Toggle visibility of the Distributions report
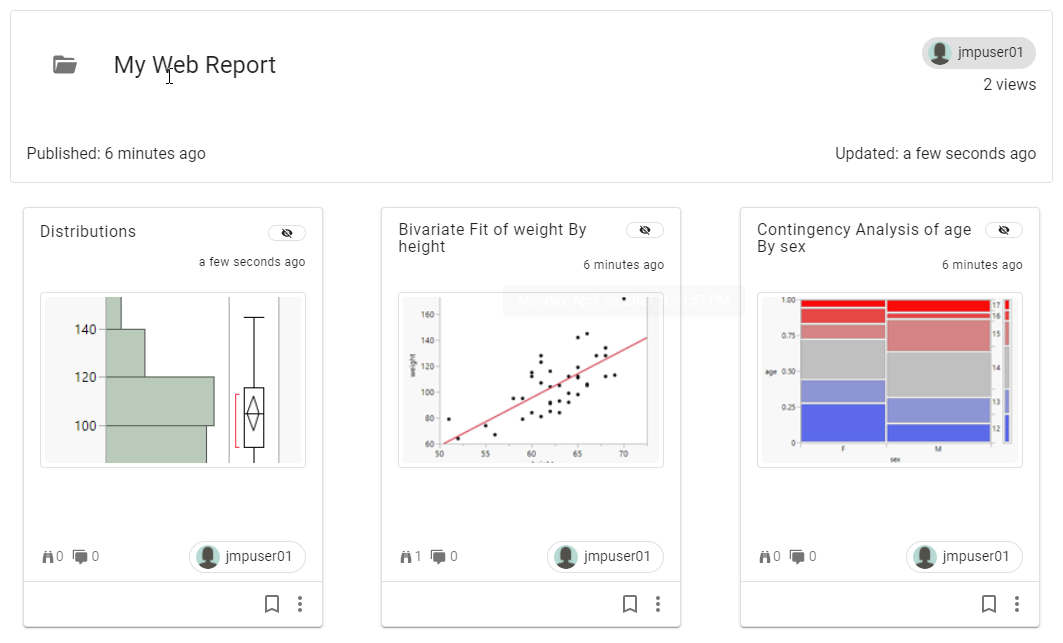This screenshot has width=1063, height=643. click(x=286, y=232)
